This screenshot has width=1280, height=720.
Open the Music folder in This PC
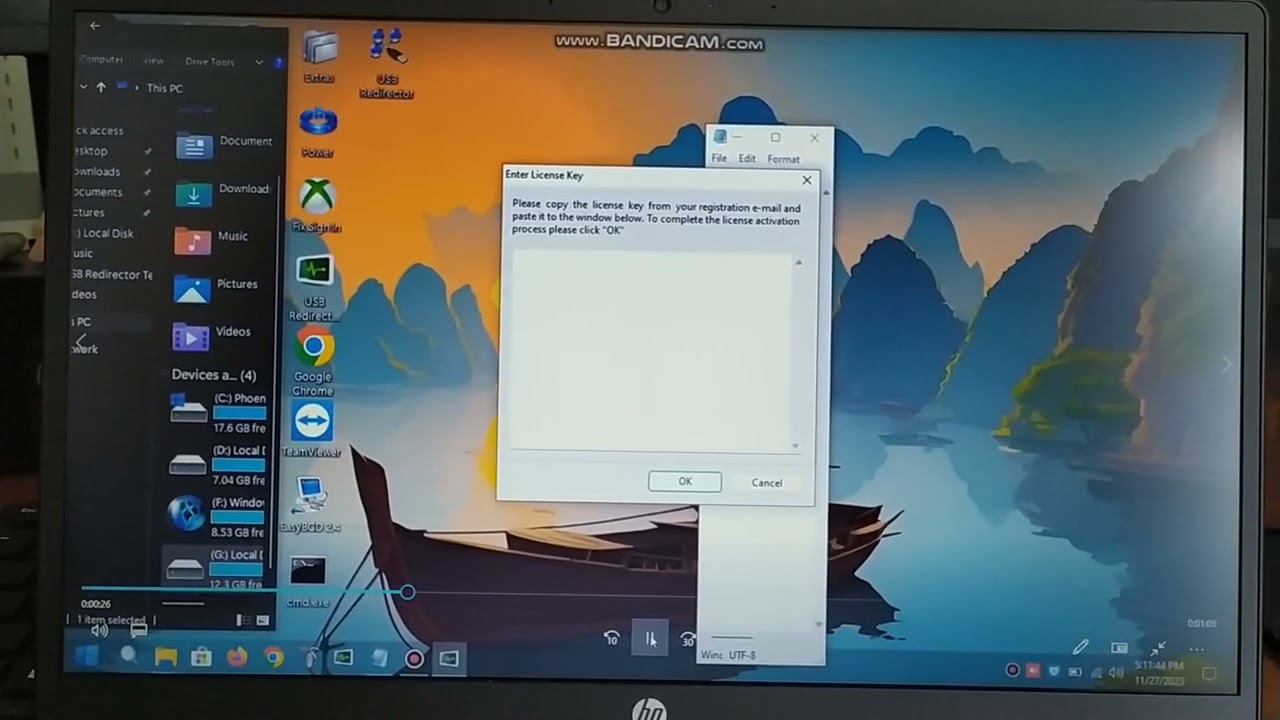tap(212, 239)
